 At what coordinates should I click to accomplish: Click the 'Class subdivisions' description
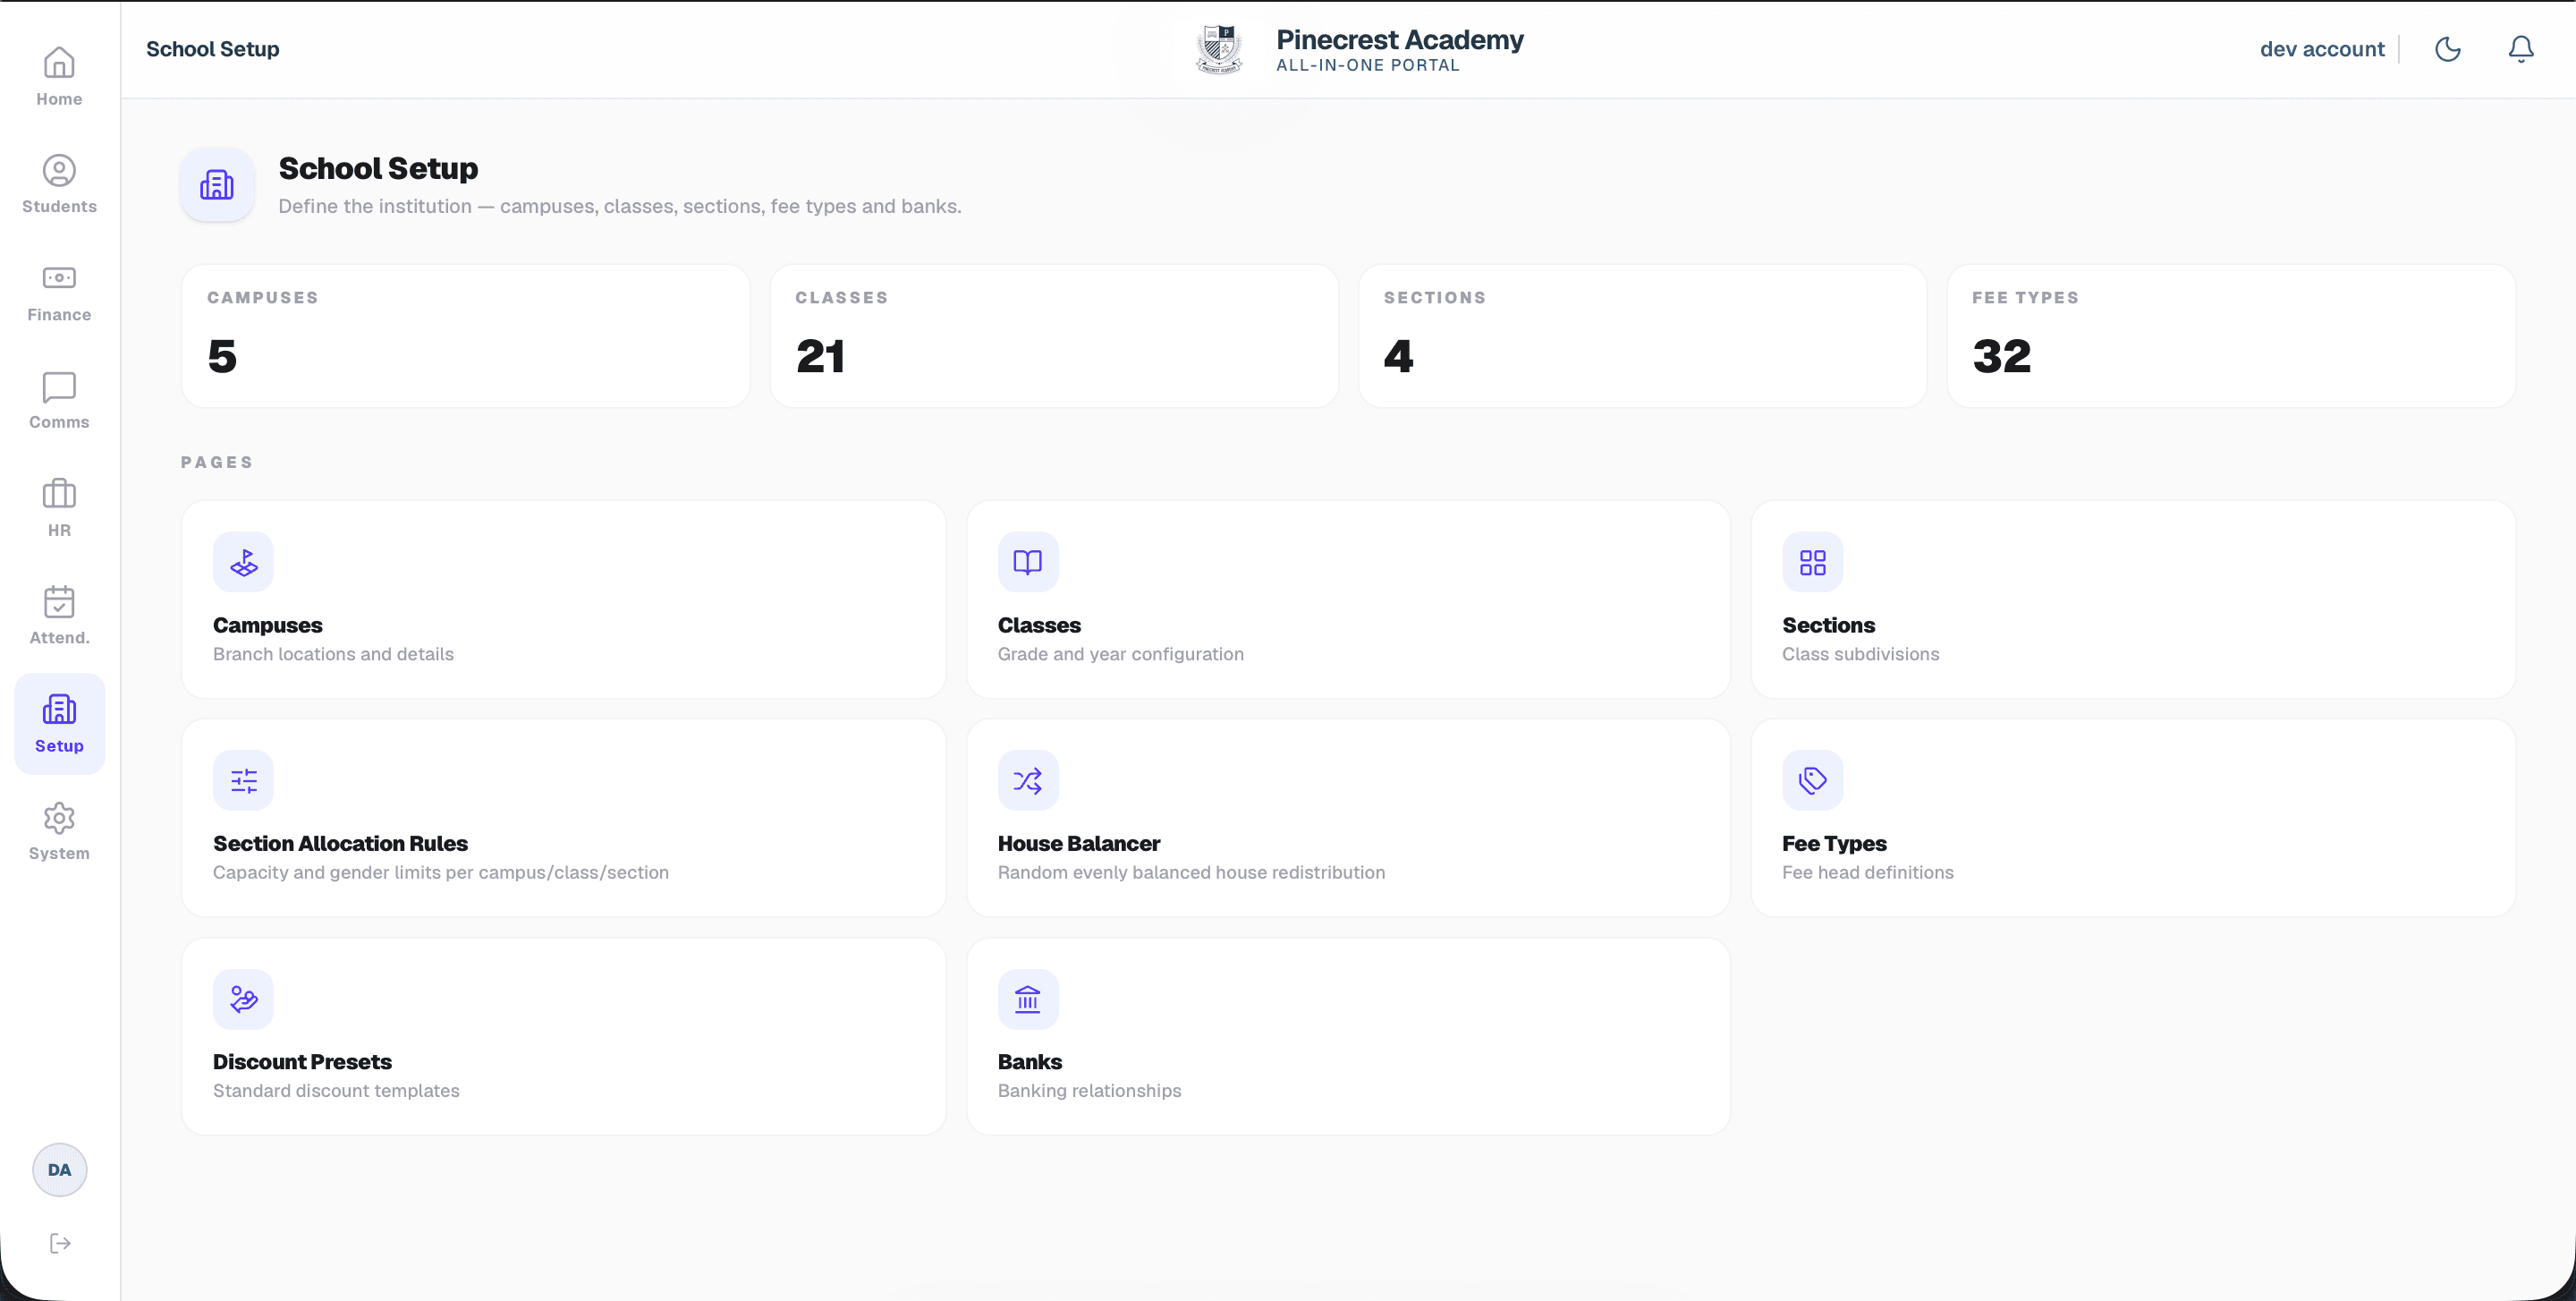tap(1860, 653)
